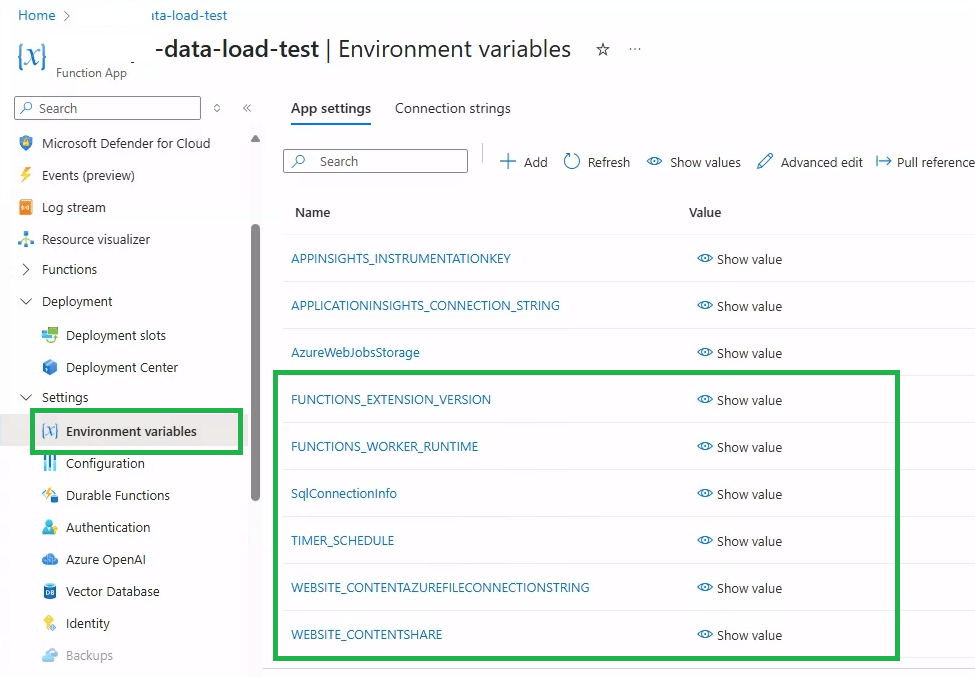Click the Resource visualizer icon
Screen dimensions: 975x677
(26, 239)
